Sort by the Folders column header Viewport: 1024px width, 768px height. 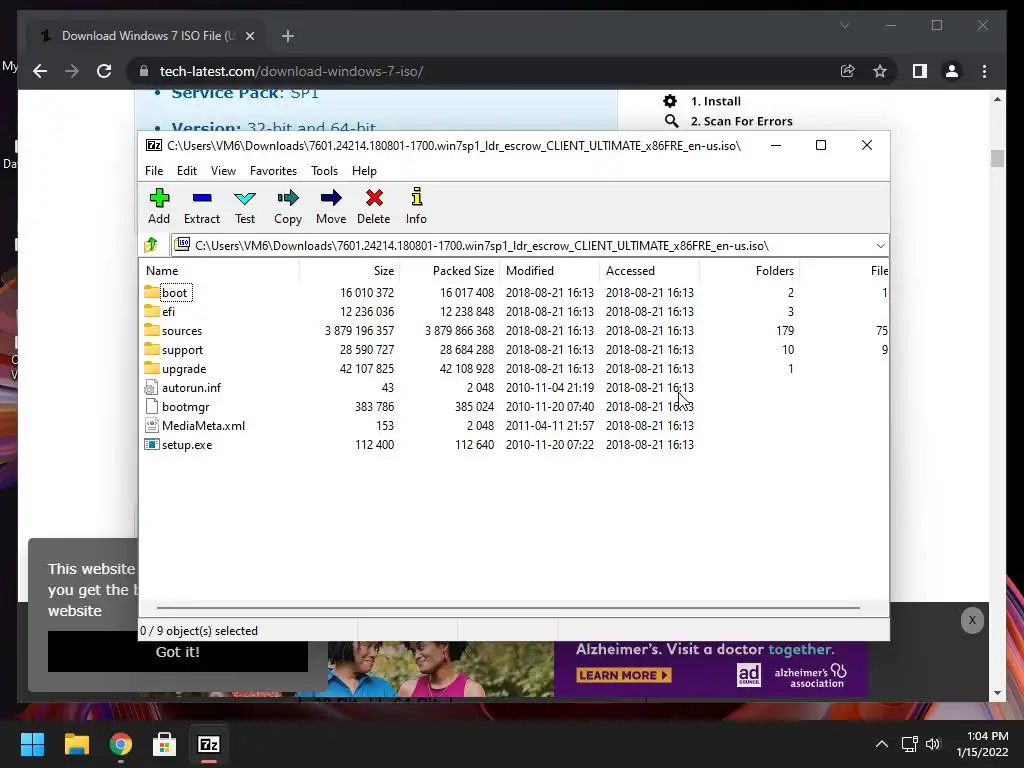[x=749, y=270]
